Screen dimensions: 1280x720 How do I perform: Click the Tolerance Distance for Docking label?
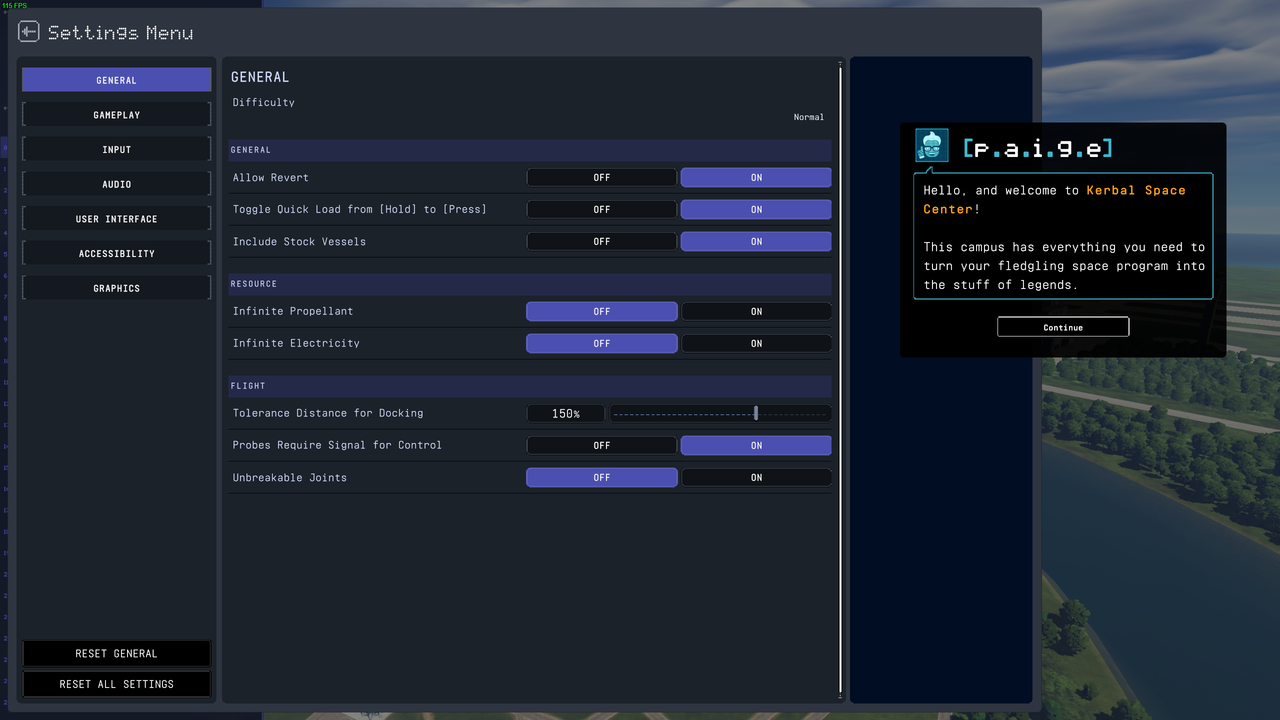pyautogui.click(x=328, y=413)
